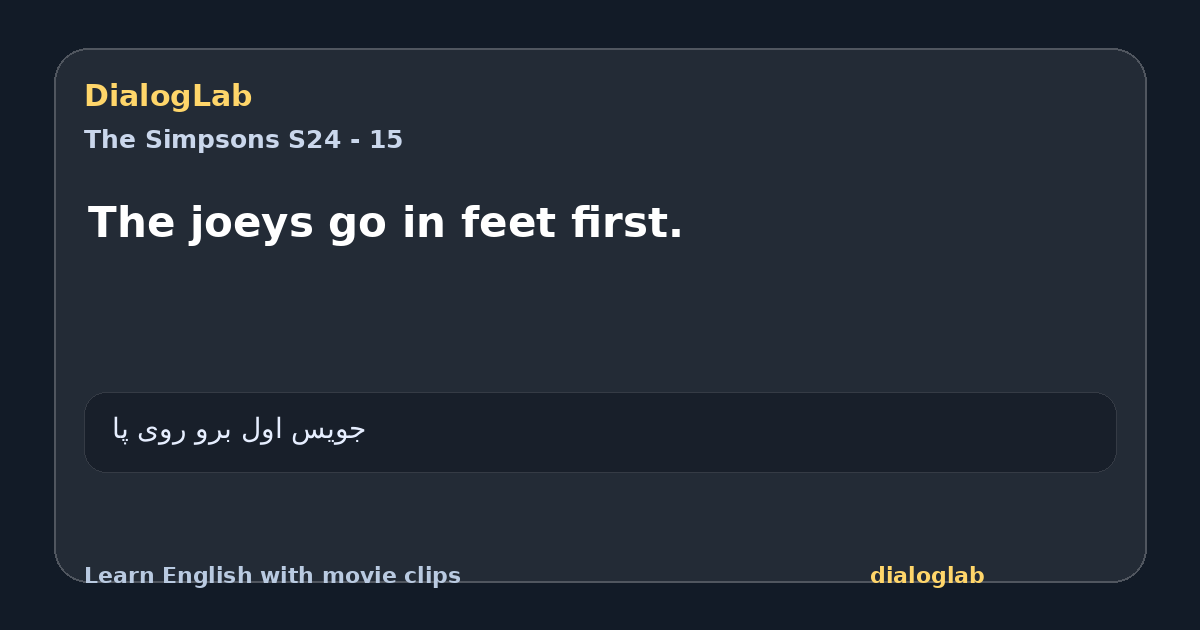Click the sentence The joeys go in feet first
The width and height of the screenshot is (1200, 630).
tap(385, 223)
